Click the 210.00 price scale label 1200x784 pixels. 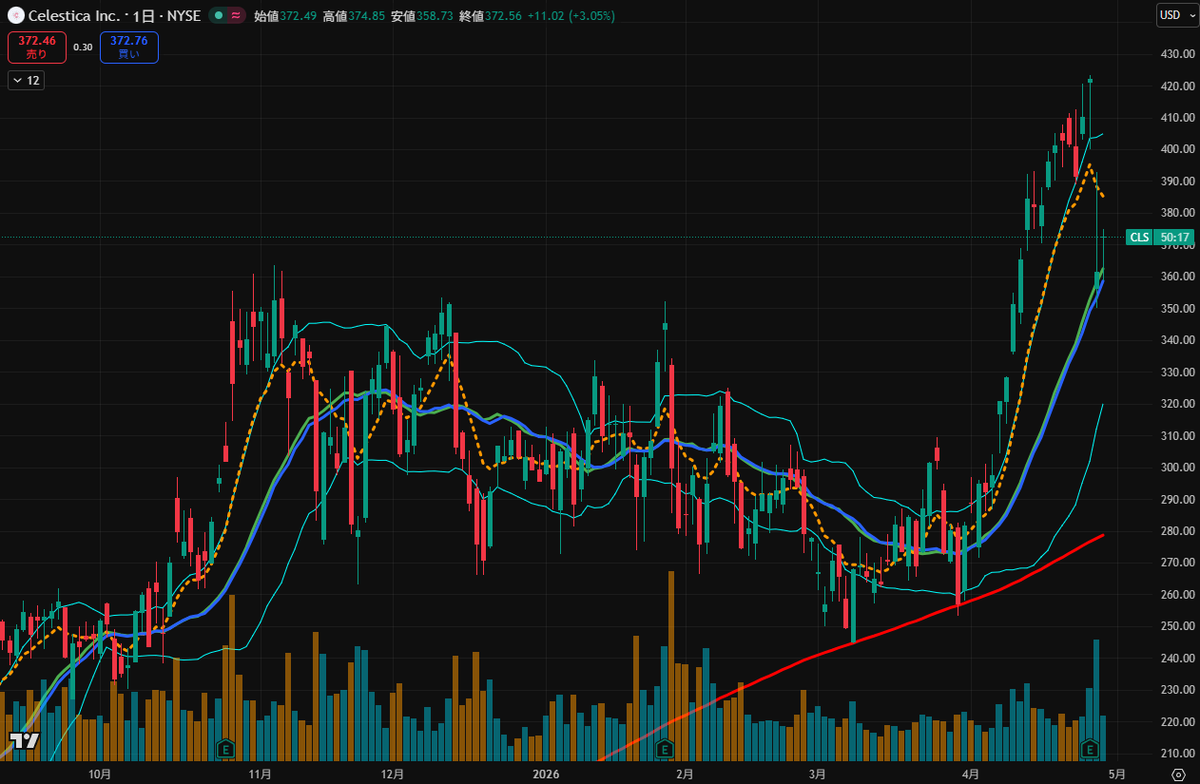(1176, 754)
